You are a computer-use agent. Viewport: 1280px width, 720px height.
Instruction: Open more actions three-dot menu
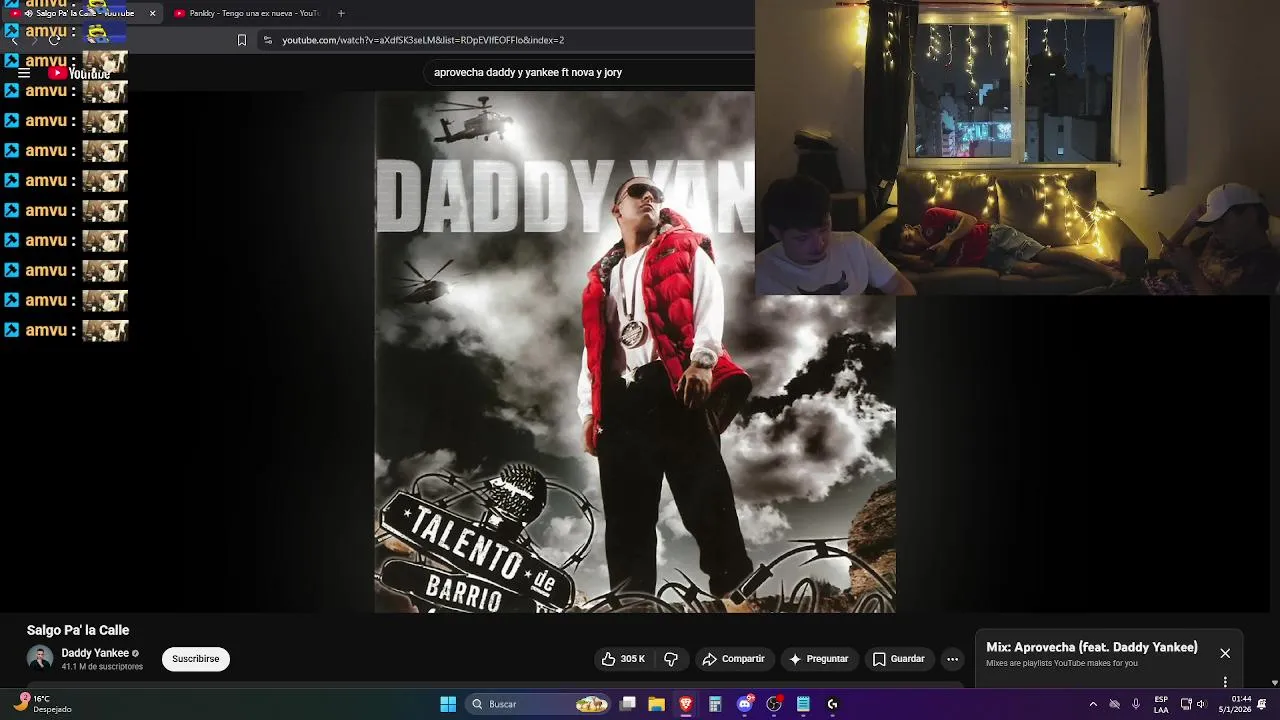tap(952, 659)
